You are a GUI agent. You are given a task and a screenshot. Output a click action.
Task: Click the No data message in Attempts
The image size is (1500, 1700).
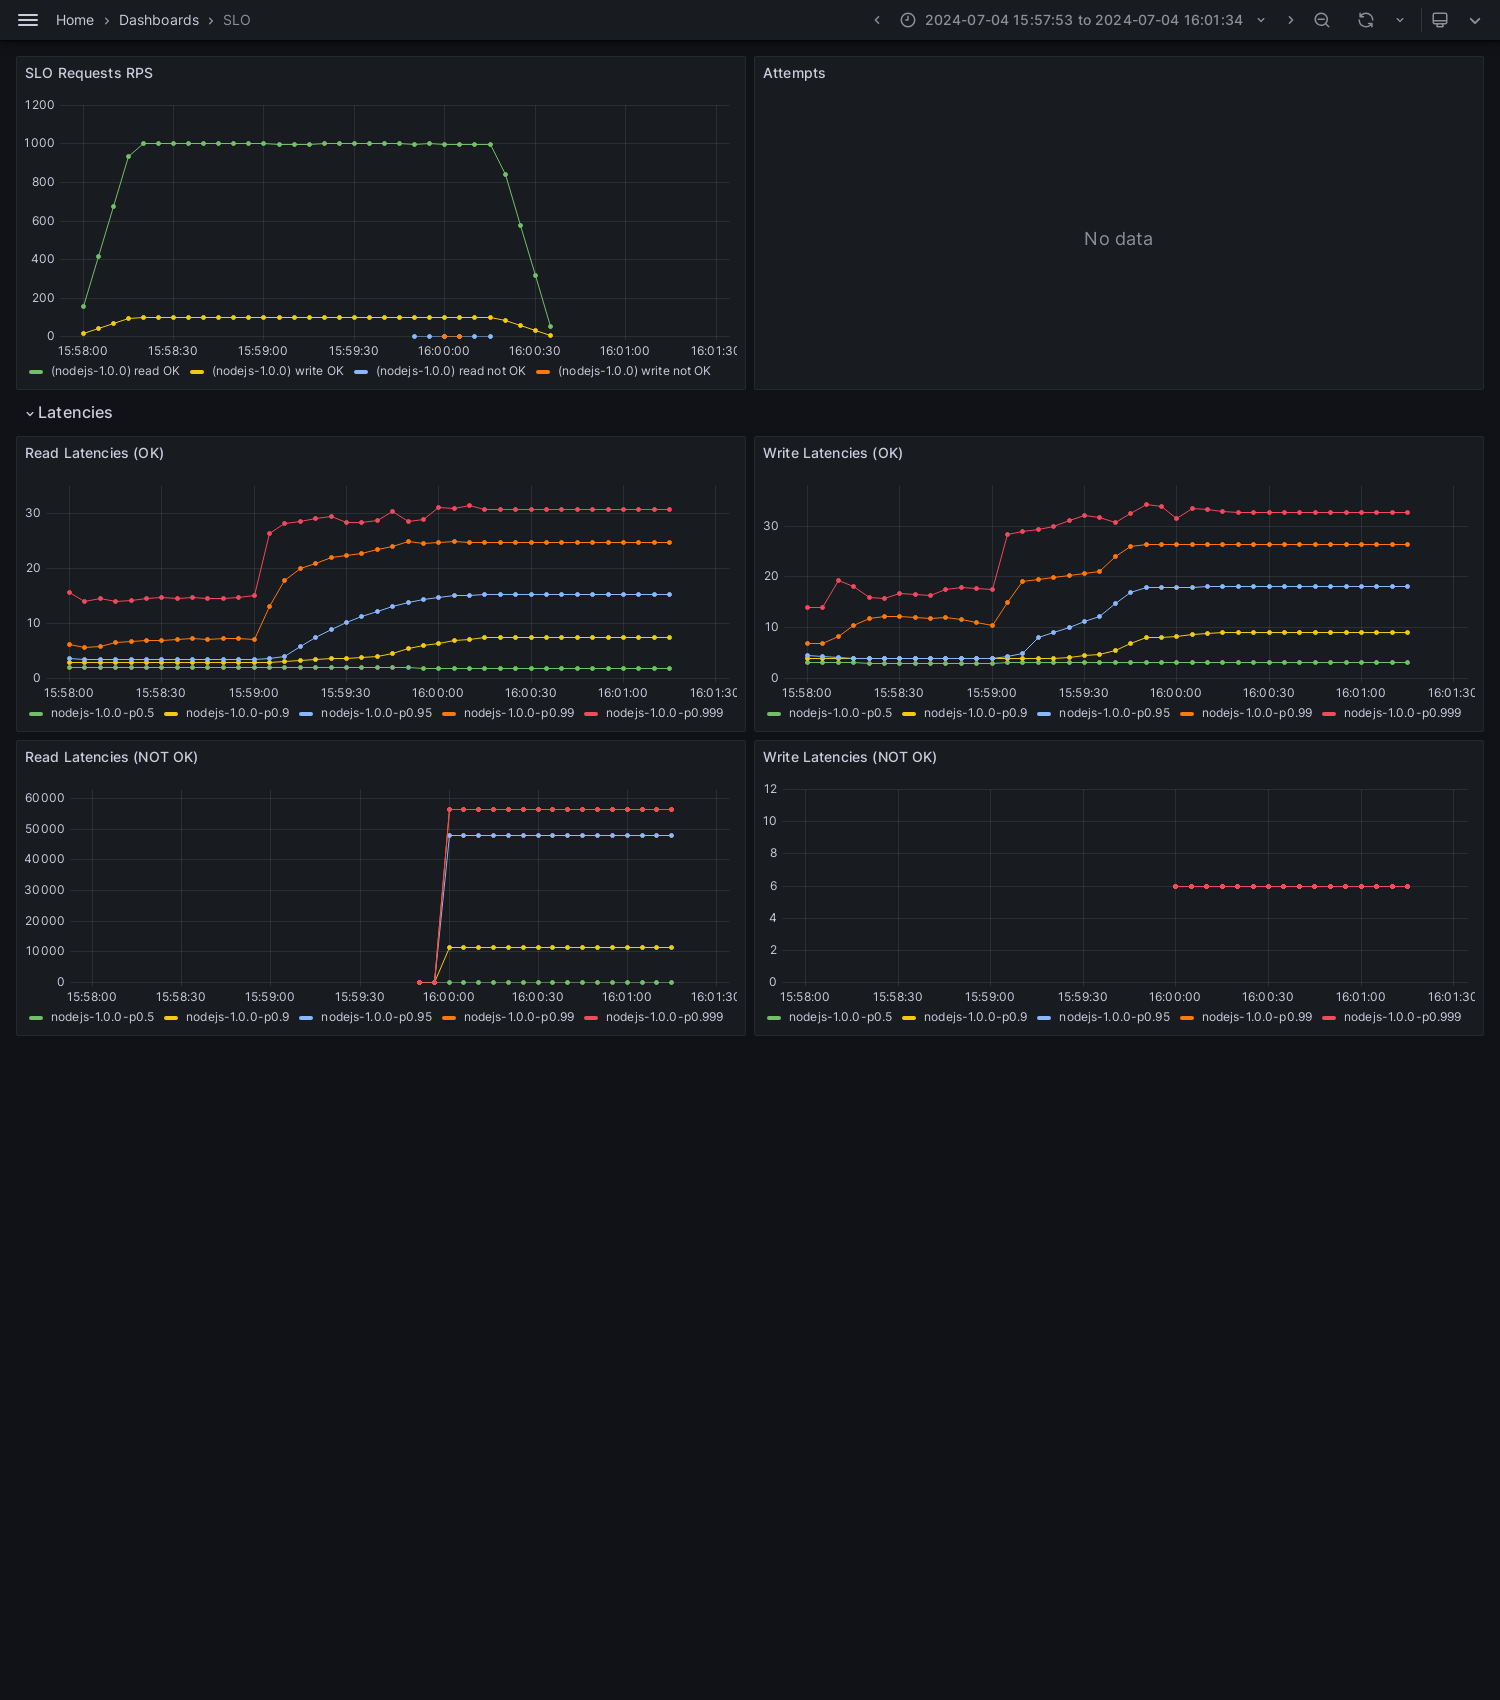(x=1118, y=239)
